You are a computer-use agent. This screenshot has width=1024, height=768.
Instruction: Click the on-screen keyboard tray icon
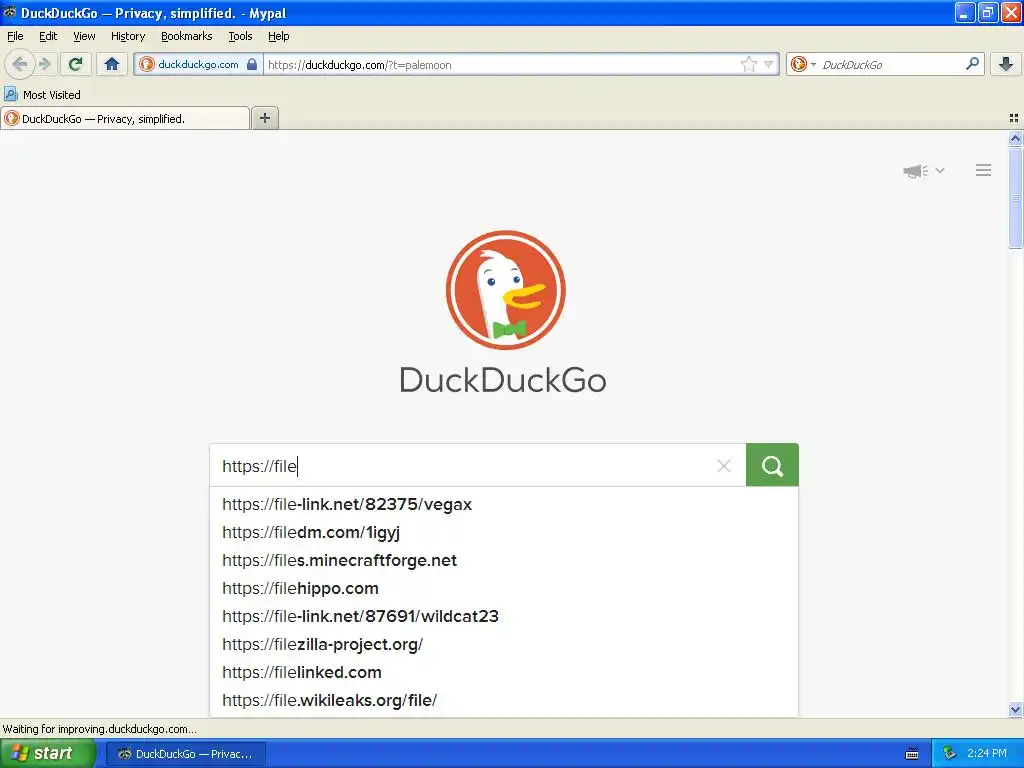tap(912, 754)
